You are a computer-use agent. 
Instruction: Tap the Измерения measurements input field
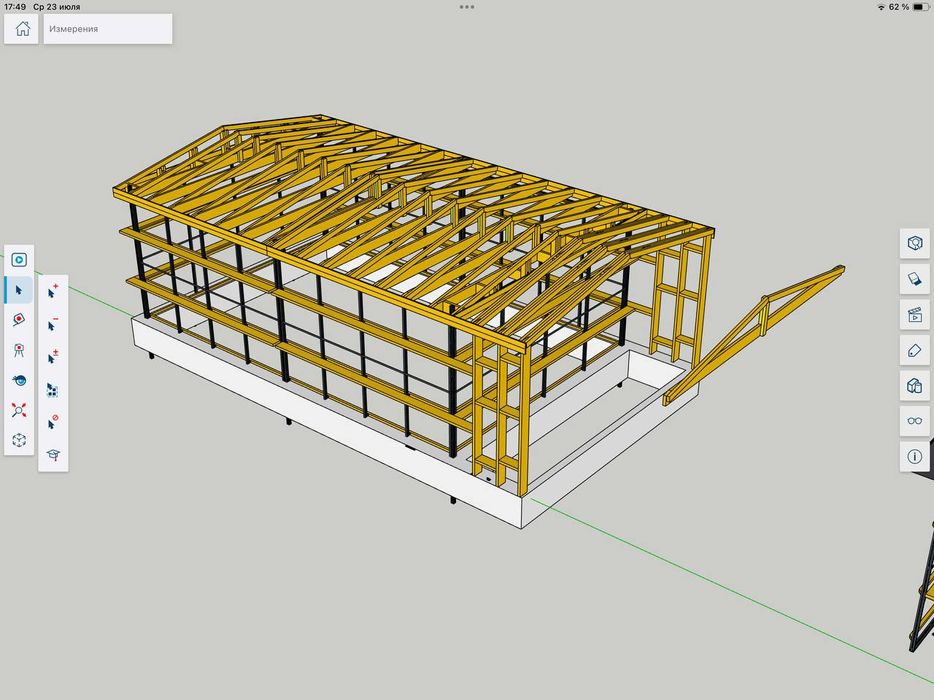pyautogui.click(x=108, y=29)
